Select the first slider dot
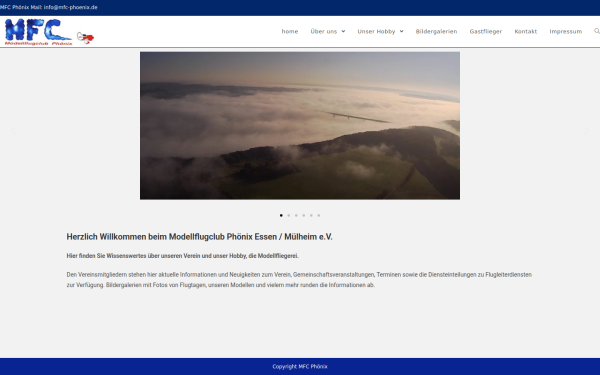 click(x=281, y=215)
